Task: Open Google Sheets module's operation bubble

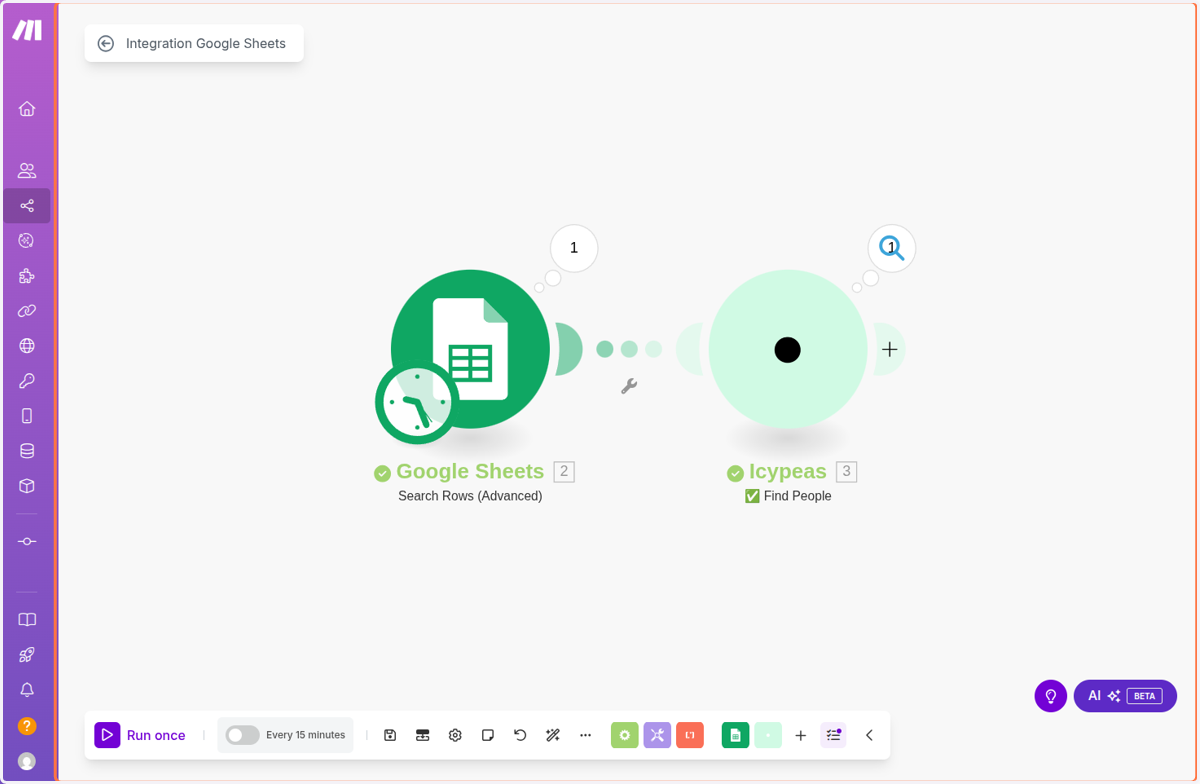Action: click(574, 248)
